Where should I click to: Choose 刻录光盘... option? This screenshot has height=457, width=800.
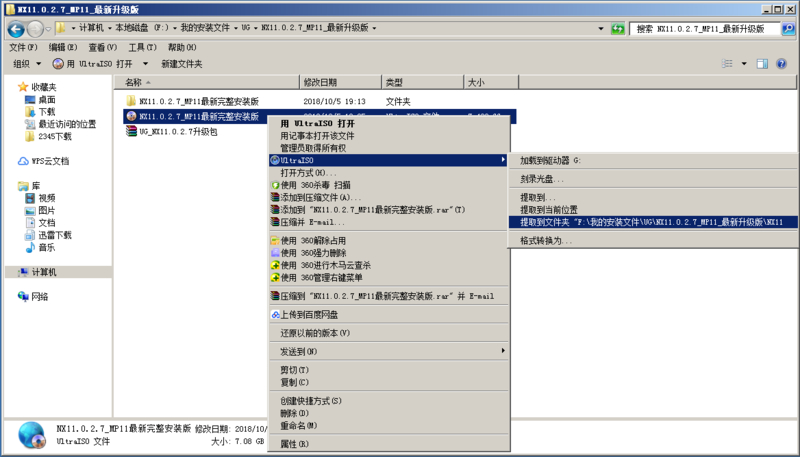(x=653, y=179)
